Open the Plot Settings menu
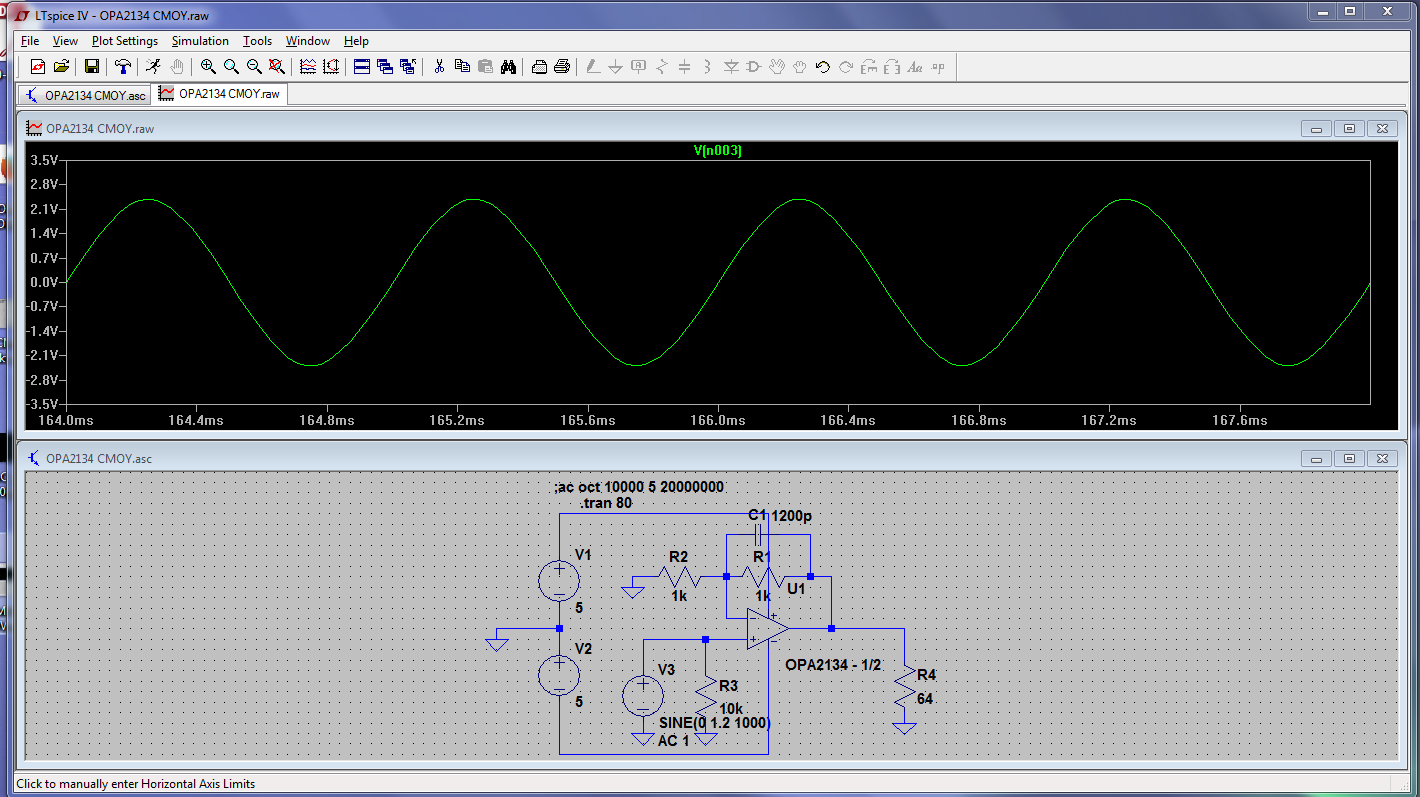1420x797 pixels. (125, 41)
